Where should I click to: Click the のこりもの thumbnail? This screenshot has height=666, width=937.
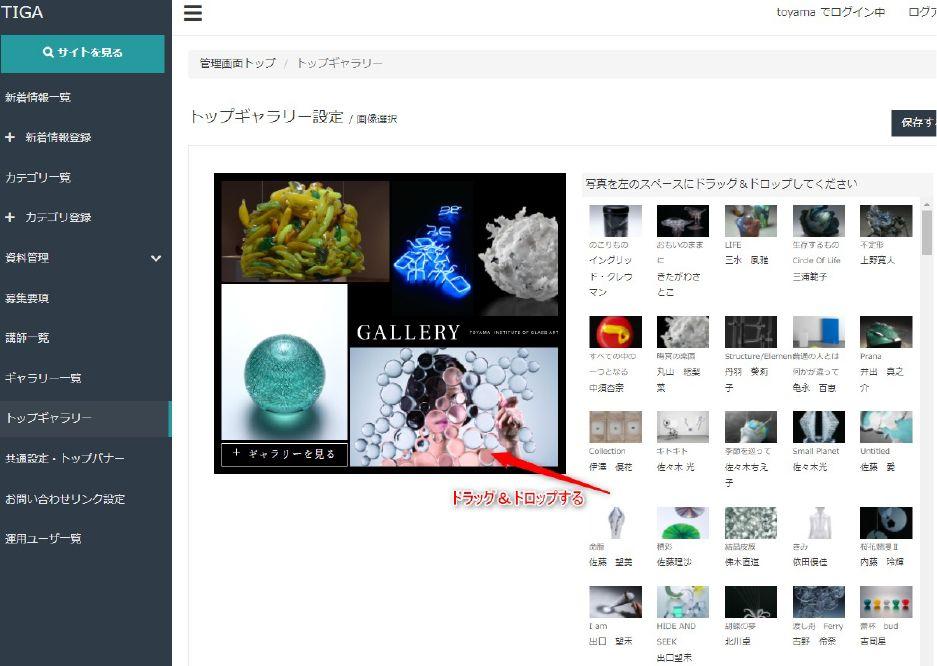(x=615, y=221)
